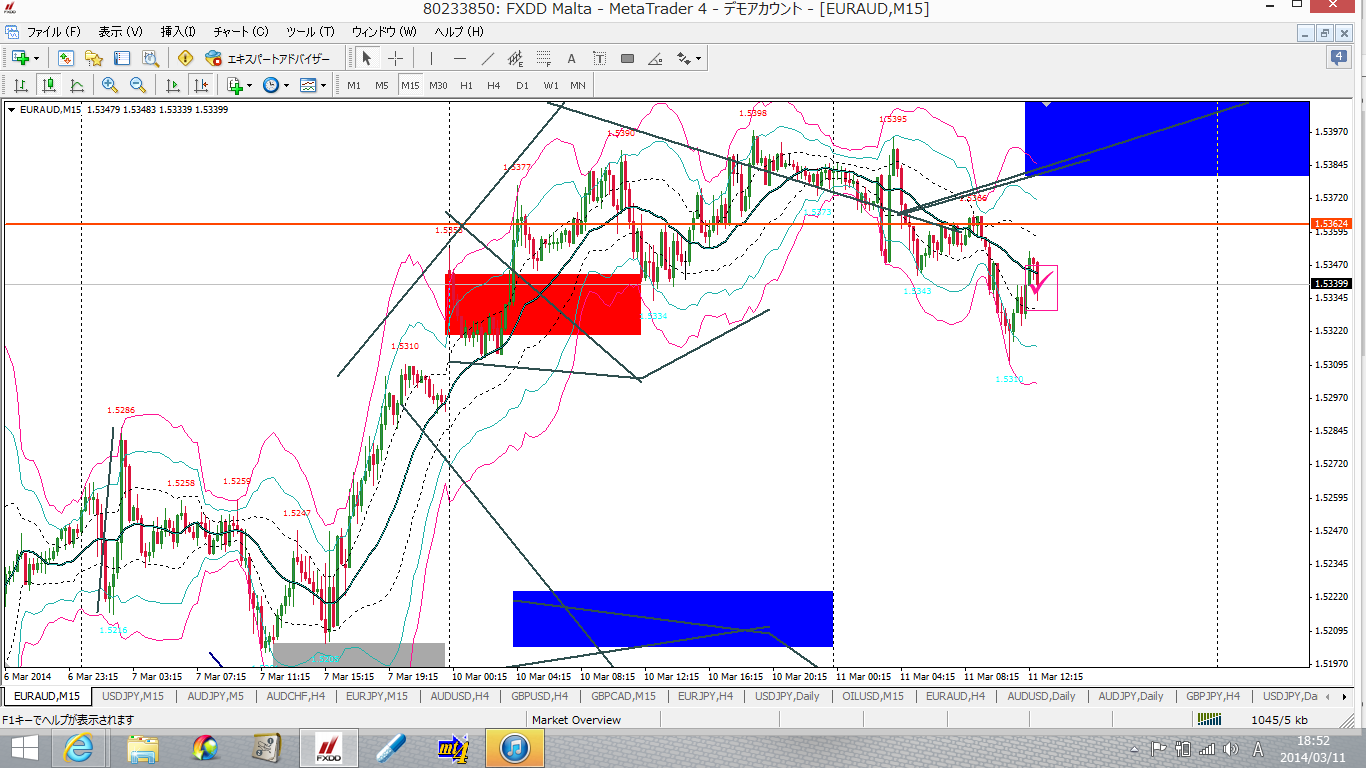Switch to the USDJPY,M15 chart tab
This screenshot has width=1366, height=768.
pos(133,696)
